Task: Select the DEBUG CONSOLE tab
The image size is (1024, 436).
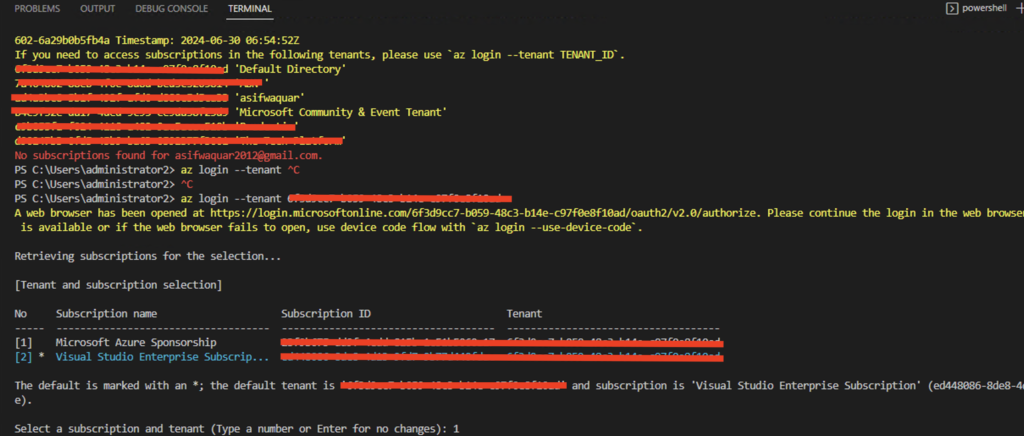Action: coord(172,9)
